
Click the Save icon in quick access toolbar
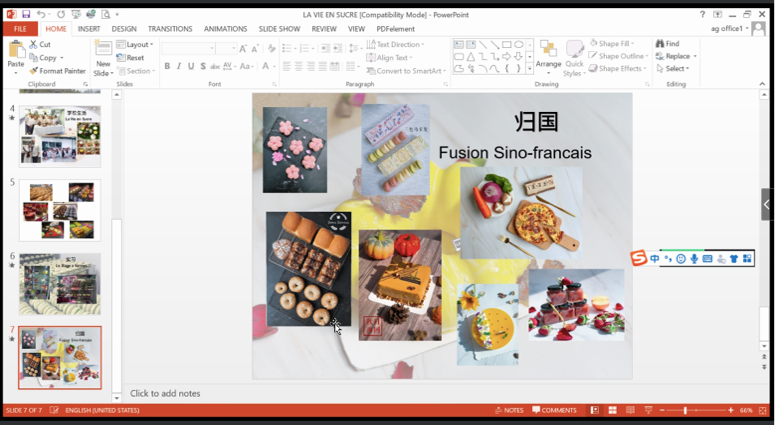pyautogui.click(x=26, y=15)
